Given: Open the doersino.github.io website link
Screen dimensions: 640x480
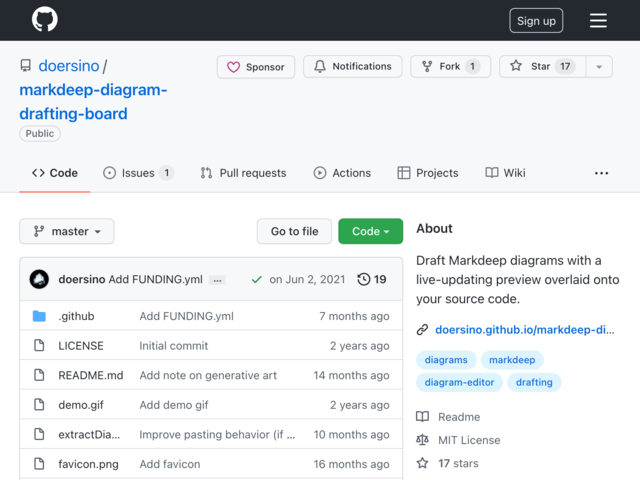Looking at the screenshot, I should pyautogui.click(x=524, y=330).
